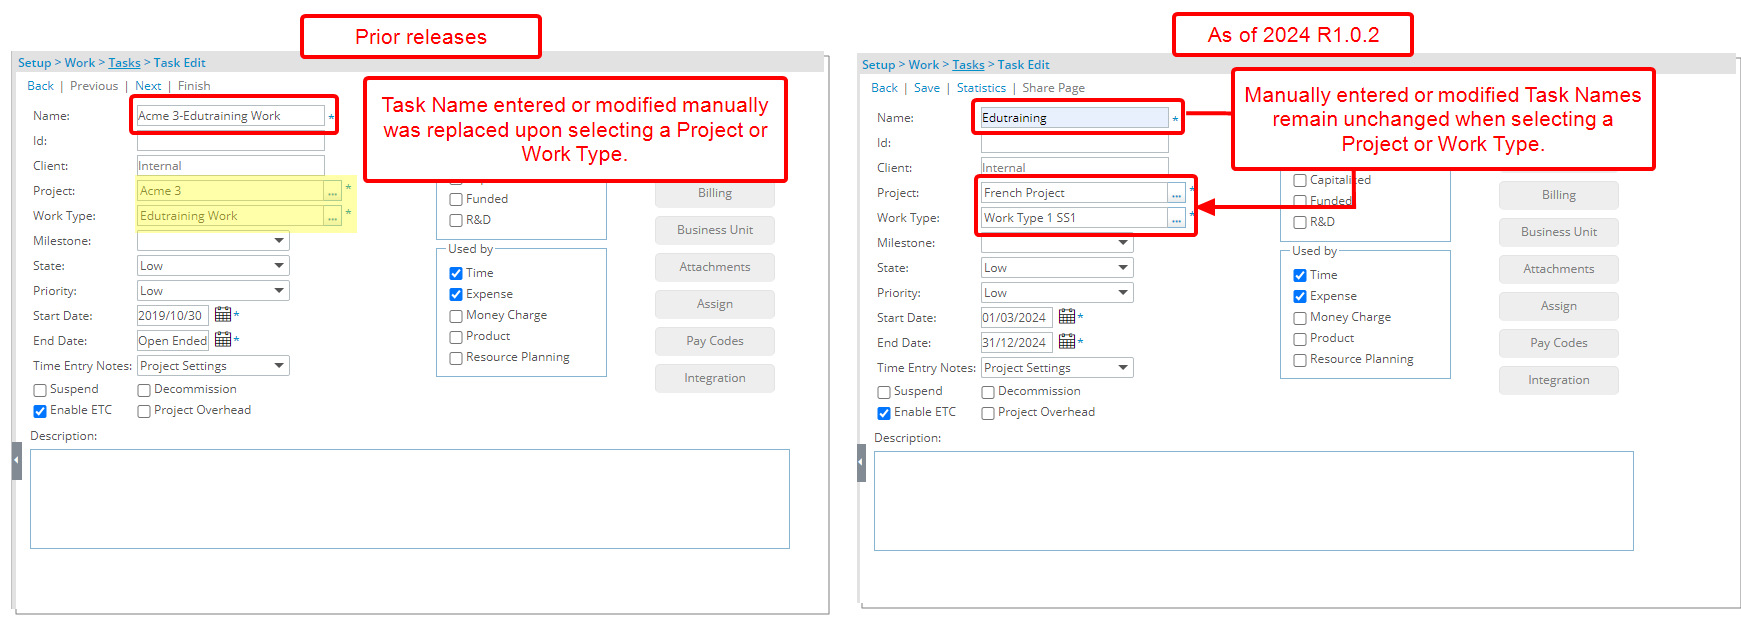Click Integration button in right panel

coord(1559,380)
